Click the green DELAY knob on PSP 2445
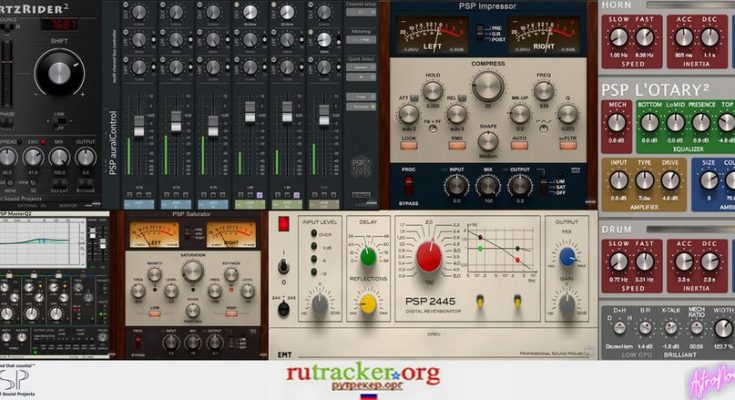This screenshot has width=735, height=400. 367,254
